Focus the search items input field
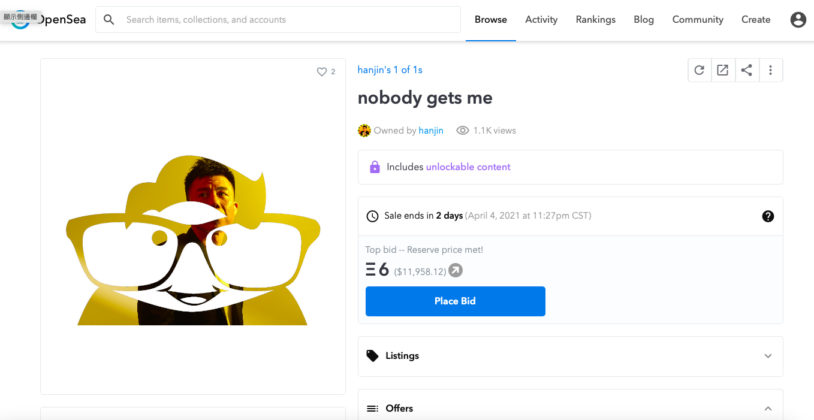The height and width of the screenshot is (420, 814). [x=278, y=20]
